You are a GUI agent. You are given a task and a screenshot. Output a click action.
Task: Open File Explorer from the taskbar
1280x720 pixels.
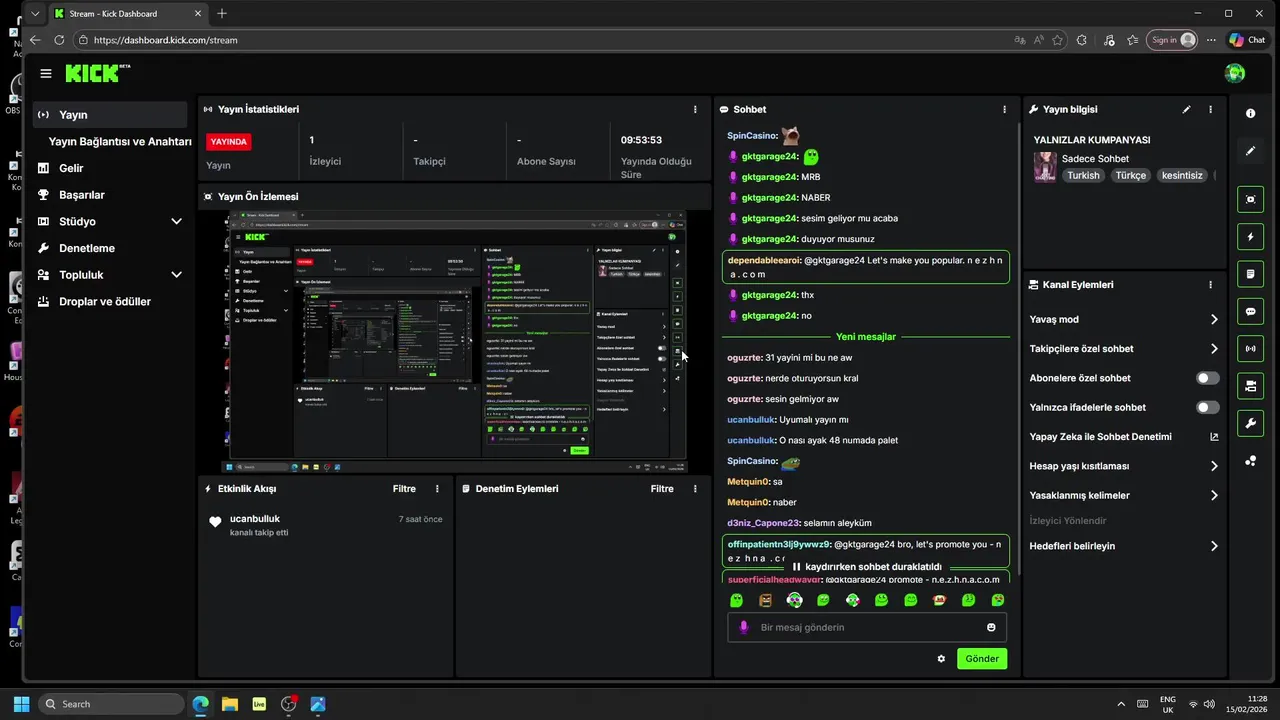[x=230, y=704]
